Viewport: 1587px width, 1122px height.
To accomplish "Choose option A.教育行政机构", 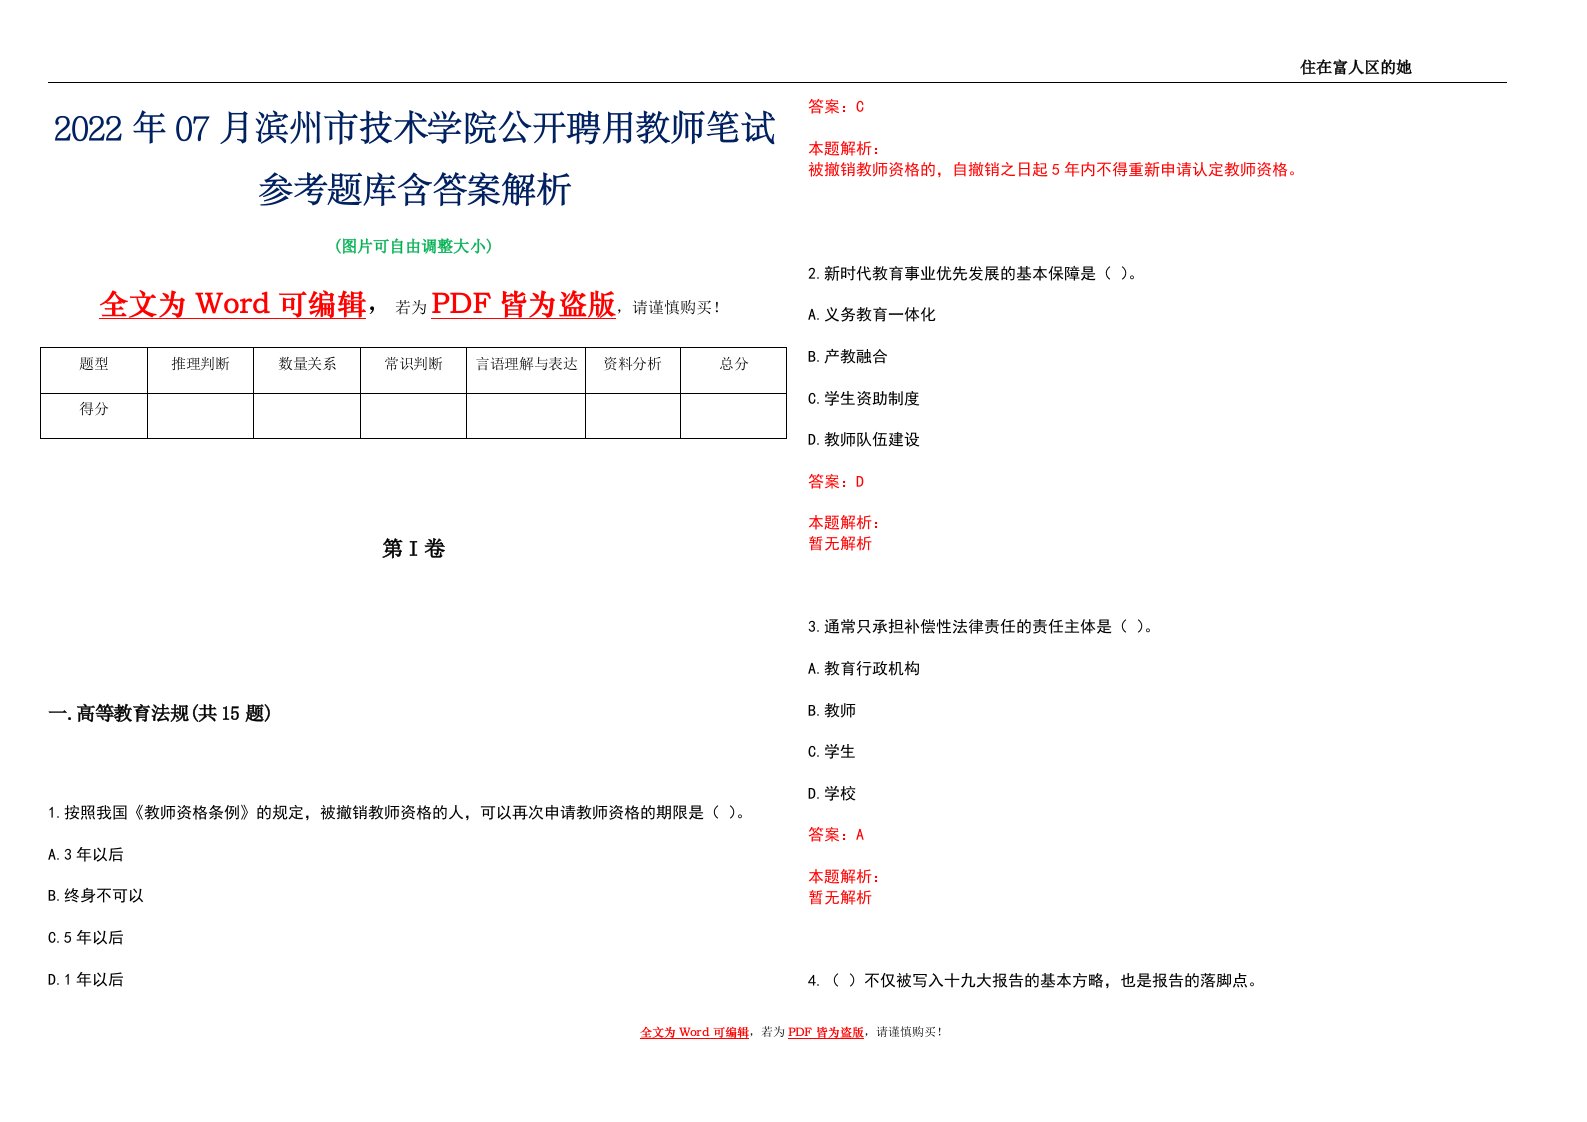I will click(x=864, y=668).
